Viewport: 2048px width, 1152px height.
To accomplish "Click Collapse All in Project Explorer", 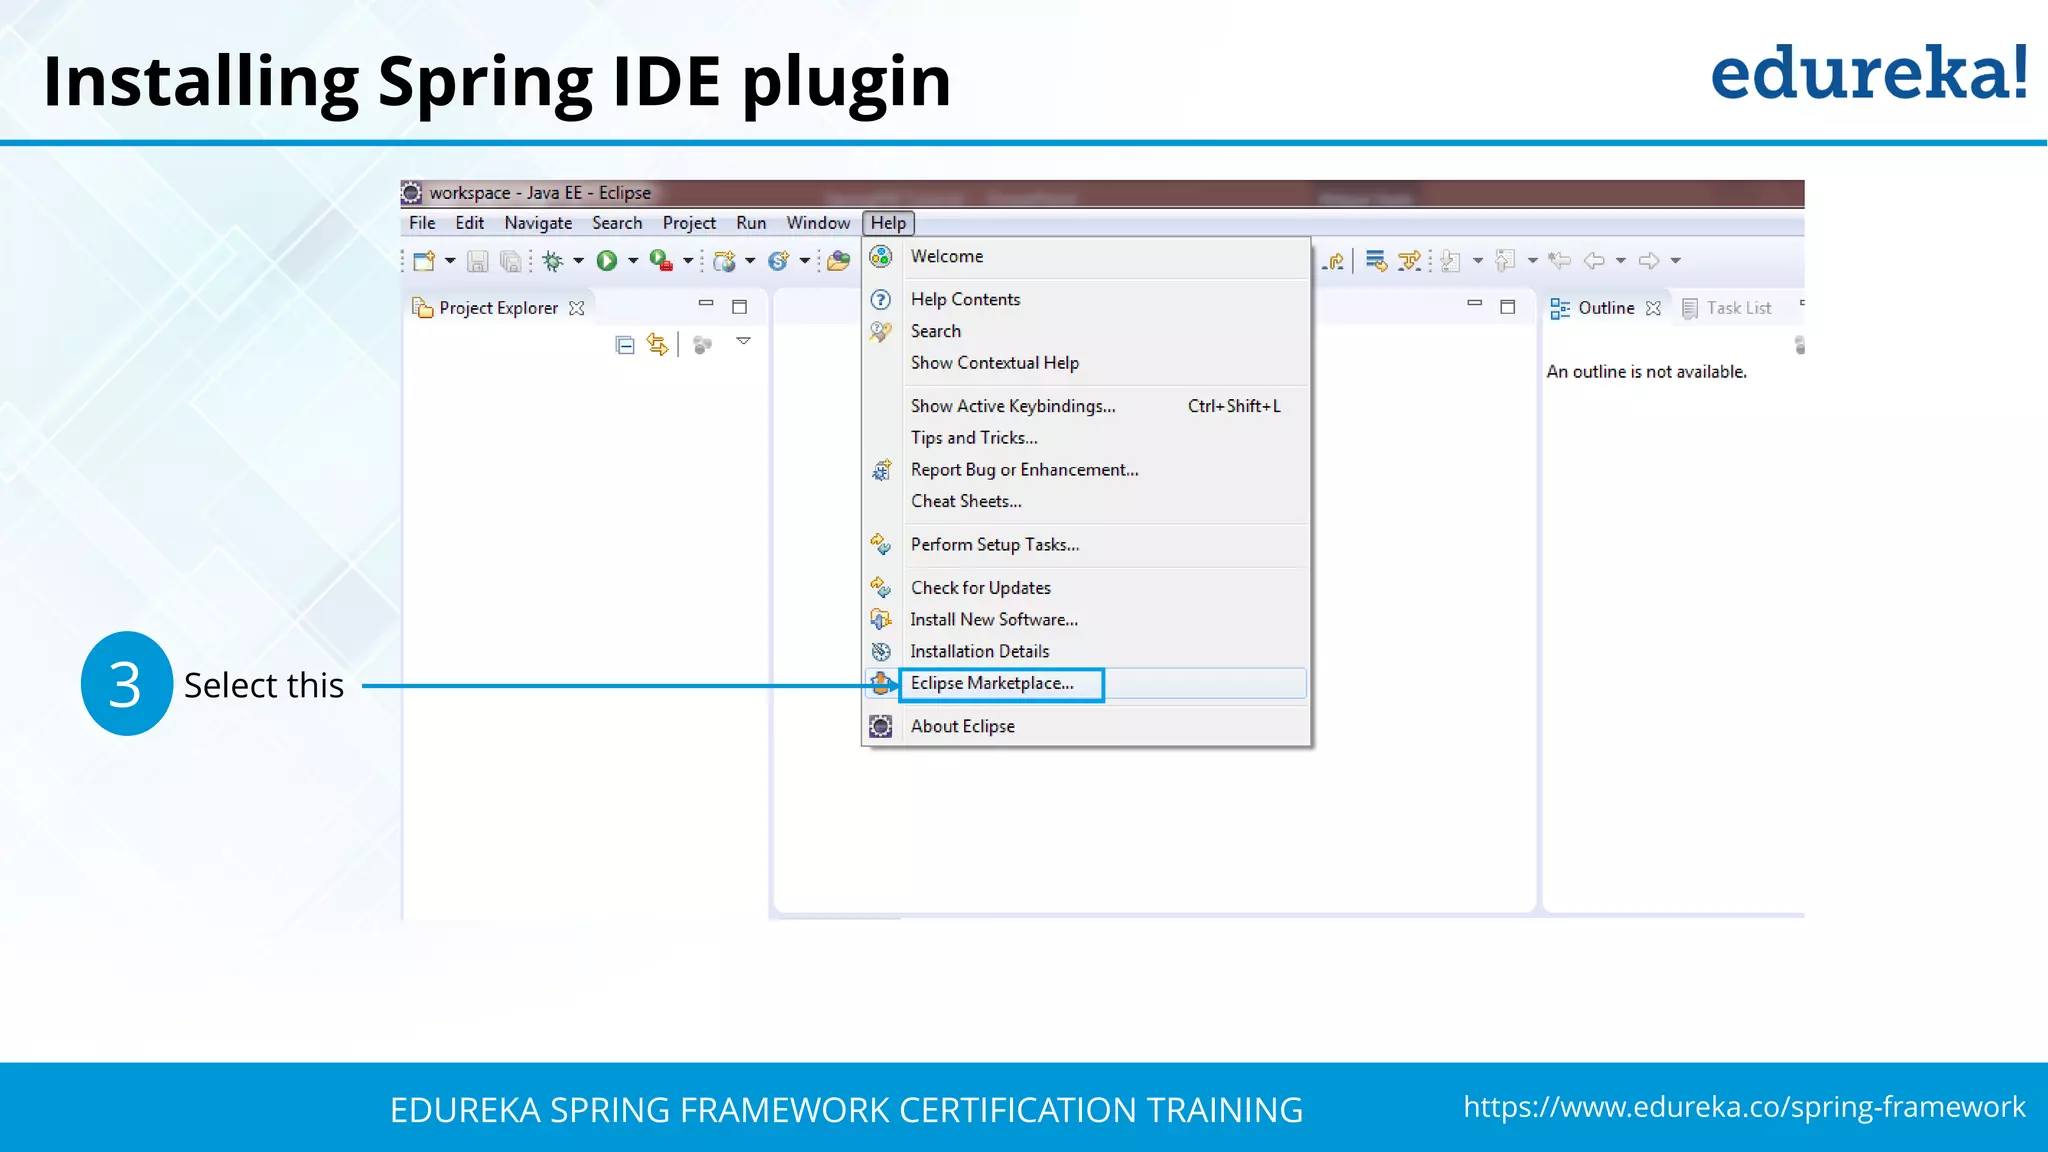I will [625, 345].
